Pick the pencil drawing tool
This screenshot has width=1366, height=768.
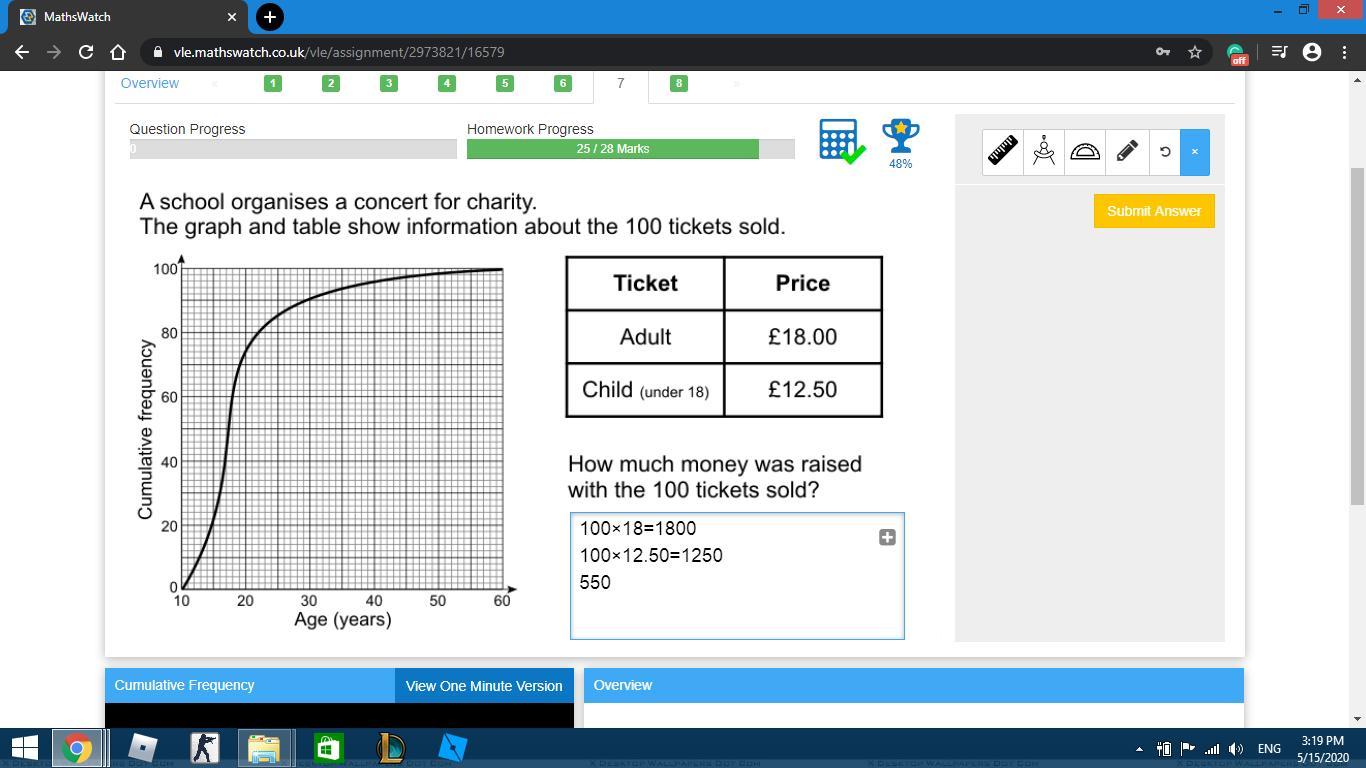1126,151
